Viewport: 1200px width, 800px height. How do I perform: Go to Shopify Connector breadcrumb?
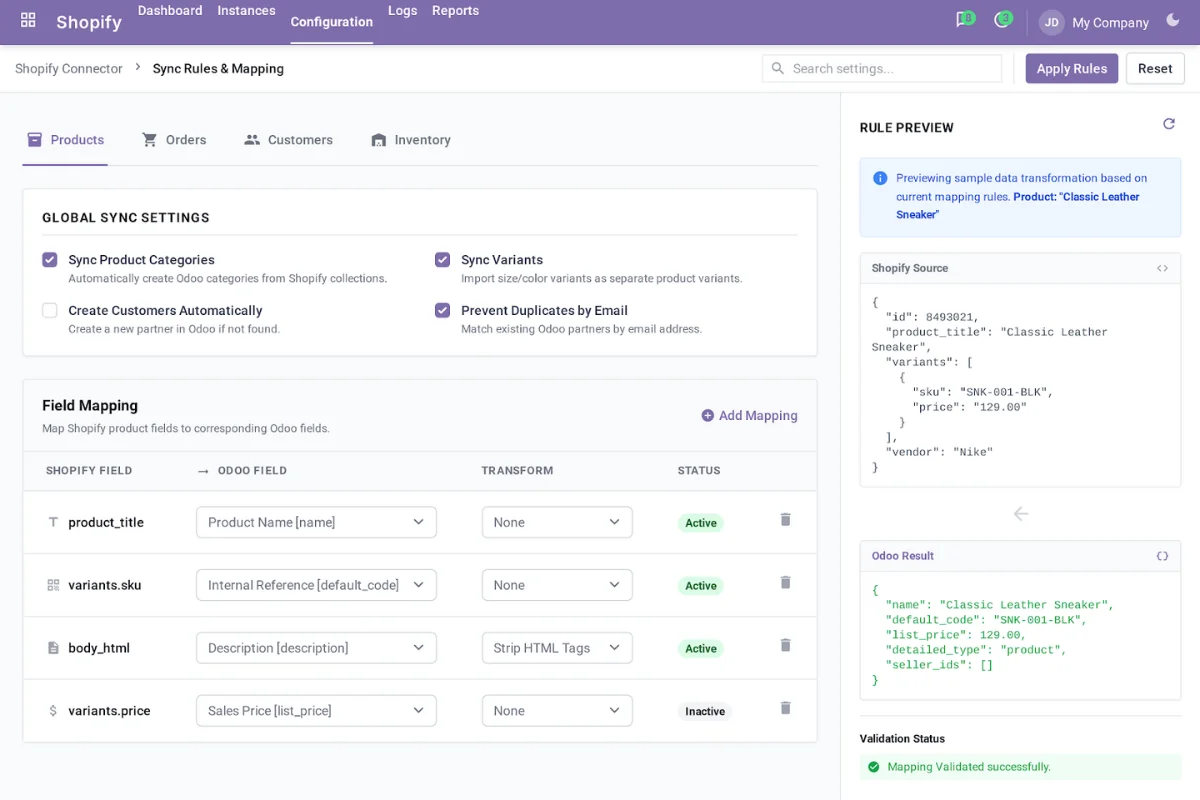tap(69, 68)
